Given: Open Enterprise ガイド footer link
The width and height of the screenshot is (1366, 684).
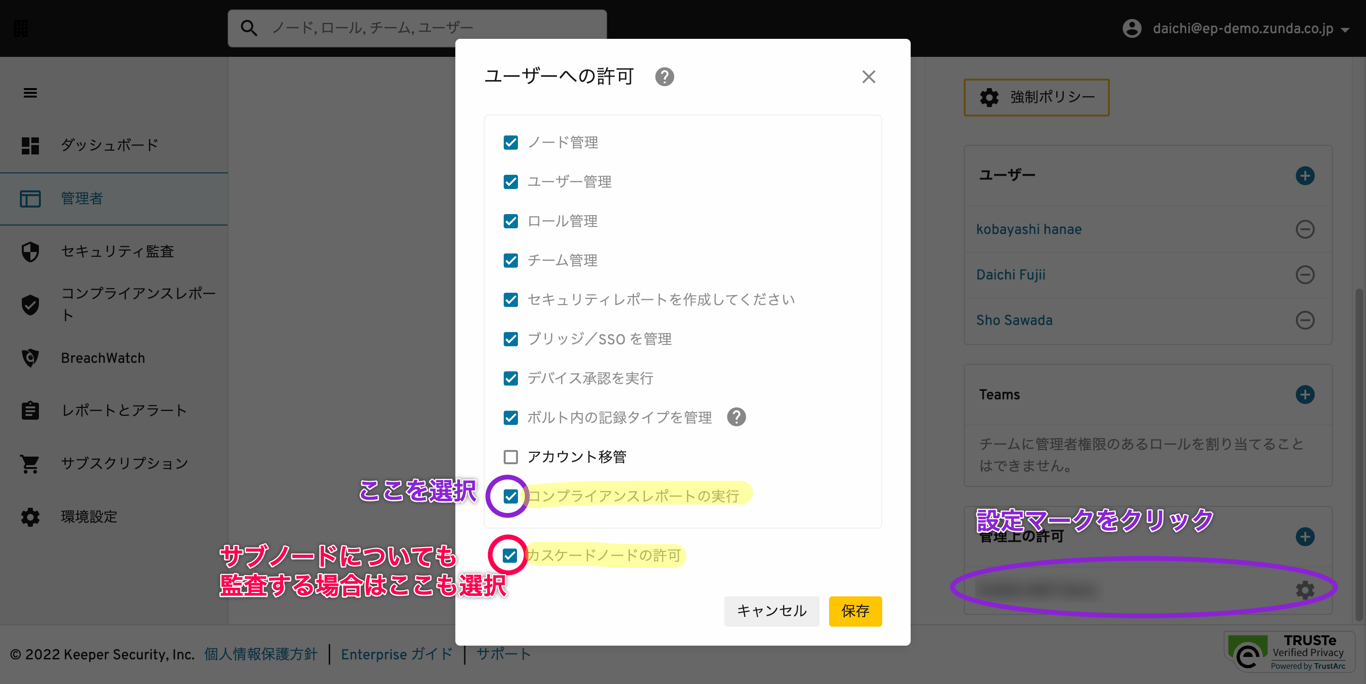Looking at the screenshot, I should click(x=396, y=655).
